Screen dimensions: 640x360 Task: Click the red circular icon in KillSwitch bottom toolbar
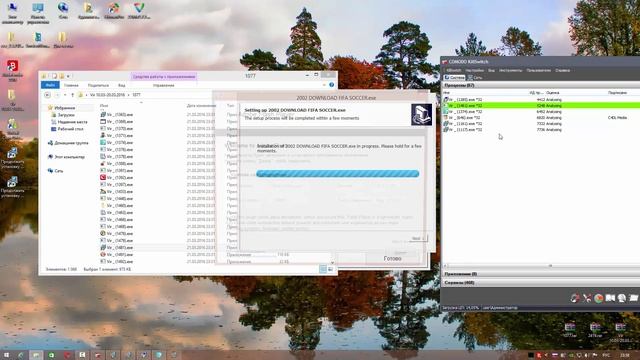tap(575, 298)
